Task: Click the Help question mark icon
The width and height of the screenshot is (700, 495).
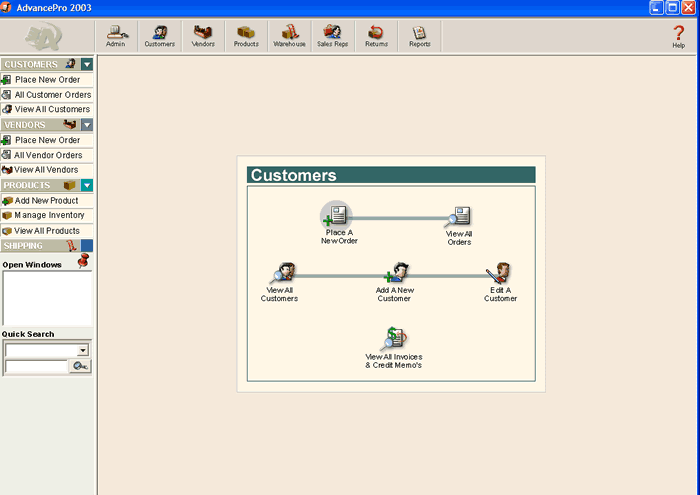Action: pos(678,36)
